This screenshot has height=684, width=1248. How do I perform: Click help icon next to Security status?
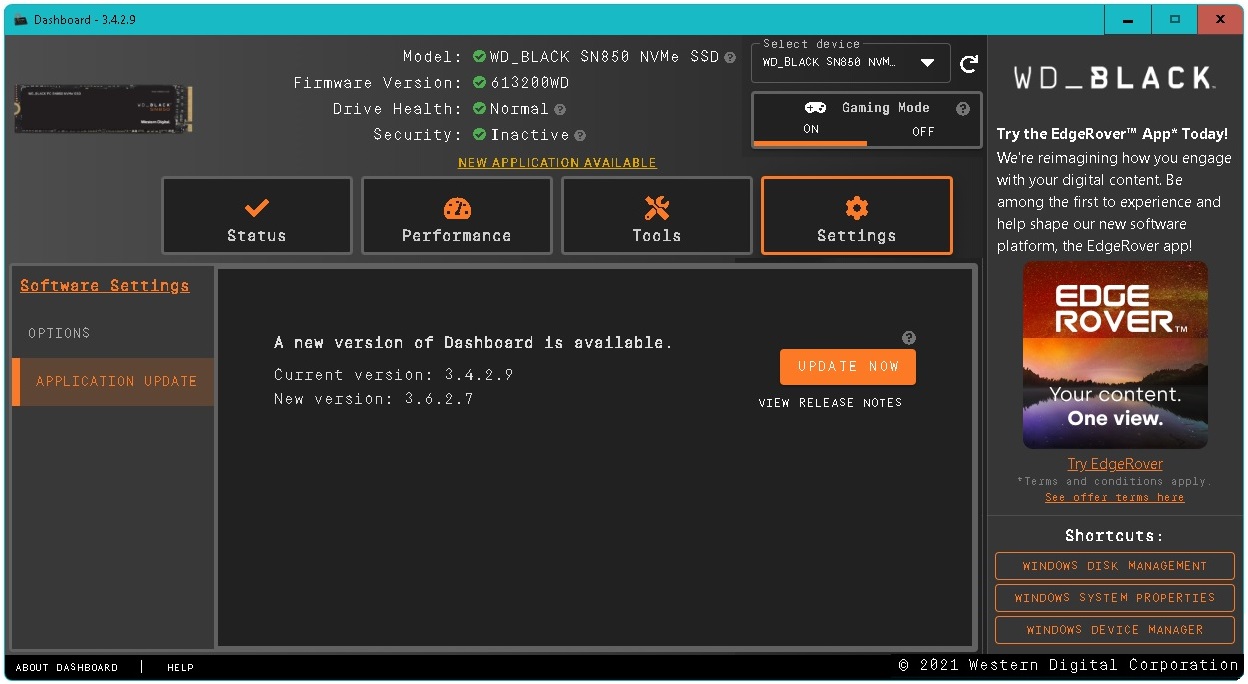[x=580, y=135]
